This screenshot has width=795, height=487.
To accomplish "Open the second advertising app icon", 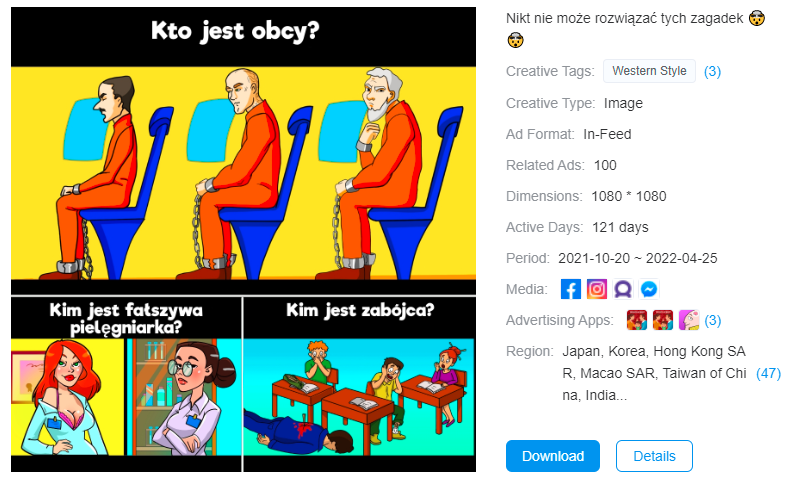I will 663,320.
